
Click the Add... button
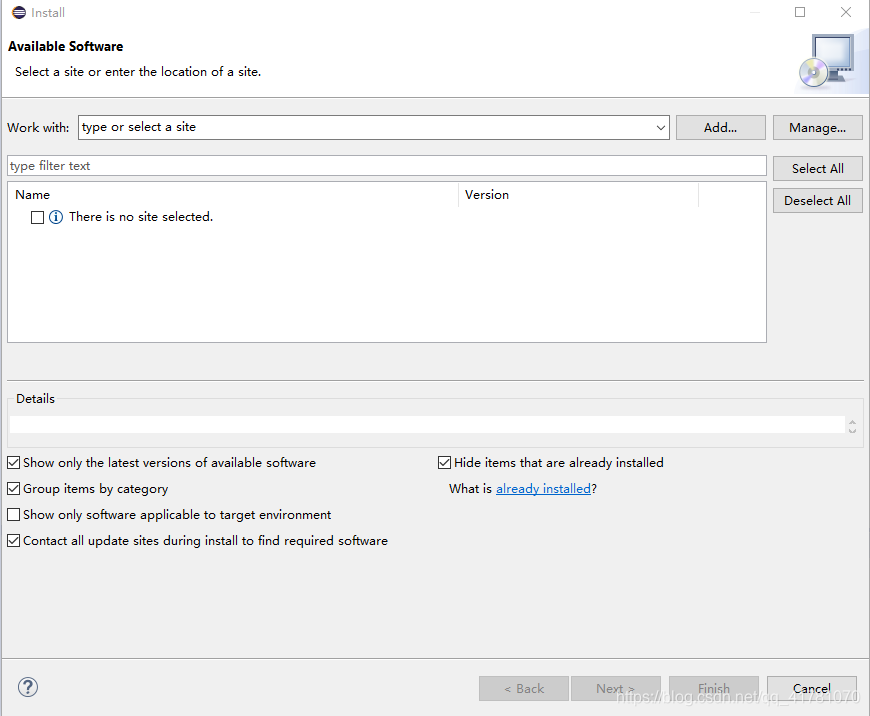721,128
